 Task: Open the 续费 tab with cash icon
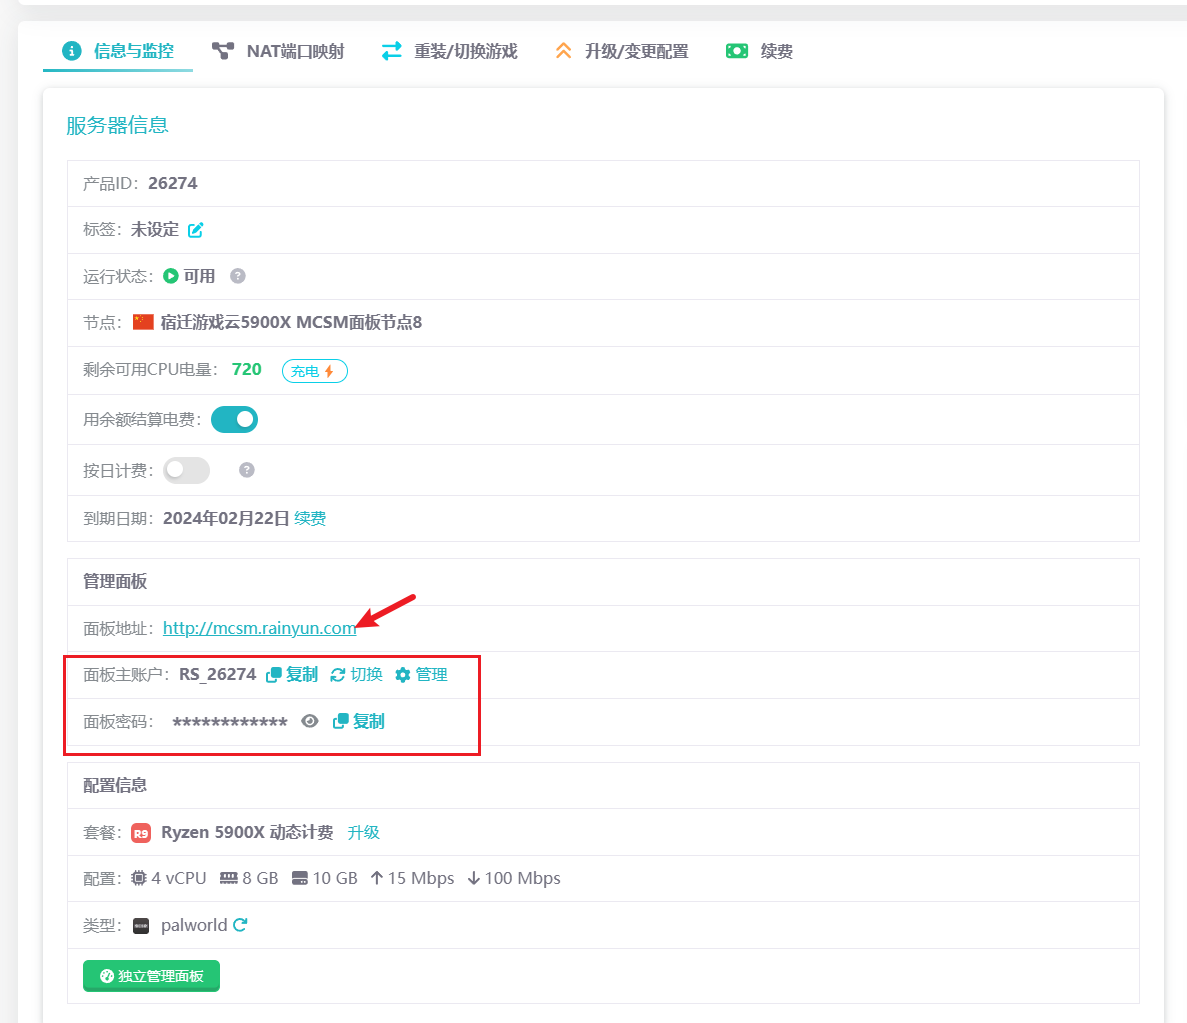click(x=759, y=51)
